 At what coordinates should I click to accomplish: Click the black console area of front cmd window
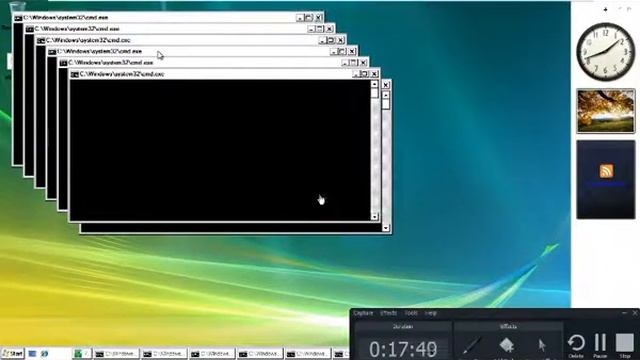click(x=220, y=150)
